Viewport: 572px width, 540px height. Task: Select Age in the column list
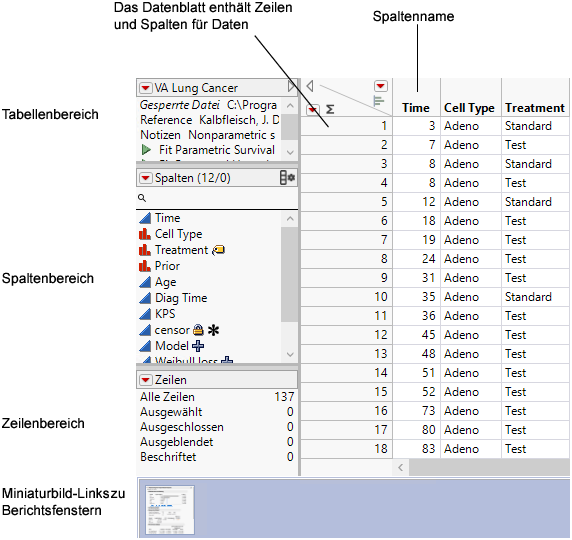click(x=166, y=282)
